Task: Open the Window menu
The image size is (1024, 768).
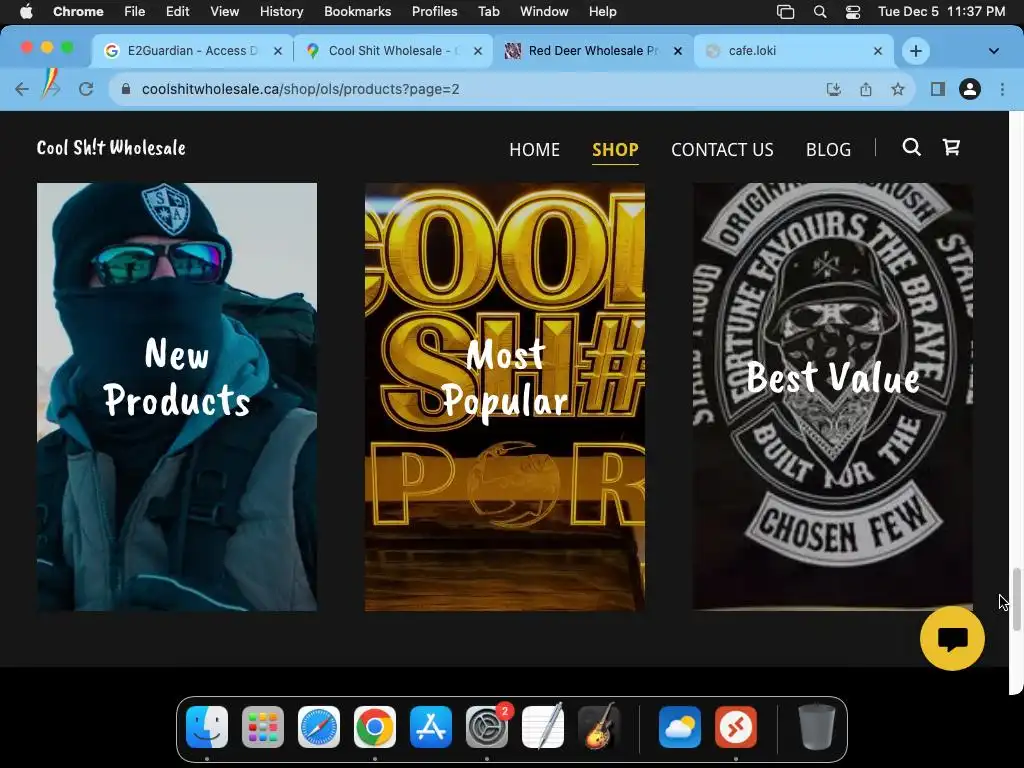Action: tap(544, 12)
